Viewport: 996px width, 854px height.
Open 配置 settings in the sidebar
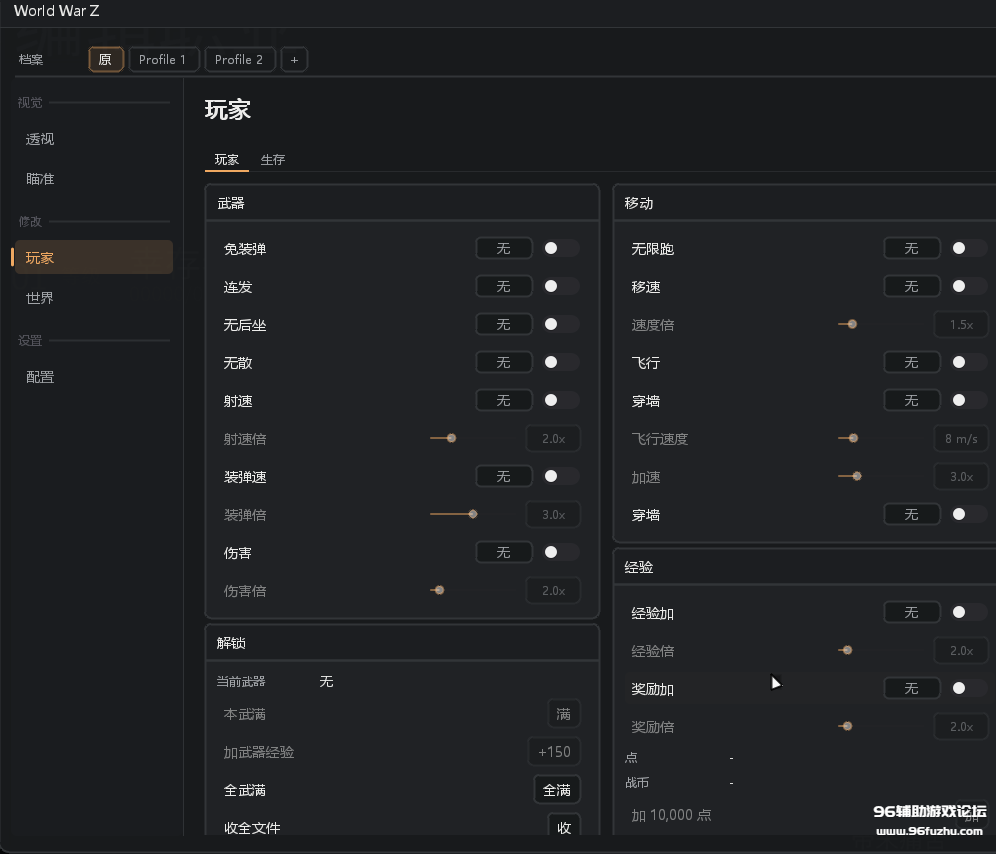pos(93,377)
